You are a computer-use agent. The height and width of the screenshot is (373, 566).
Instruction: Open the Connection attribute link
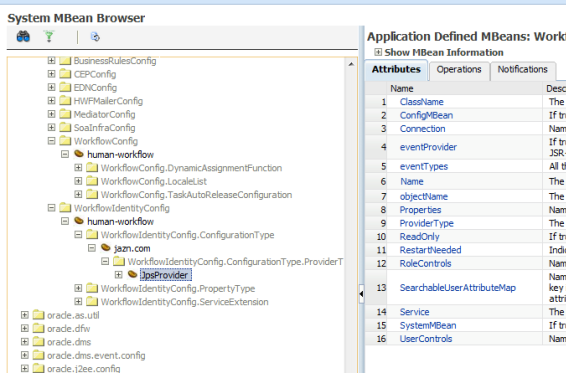pos(422,129)
